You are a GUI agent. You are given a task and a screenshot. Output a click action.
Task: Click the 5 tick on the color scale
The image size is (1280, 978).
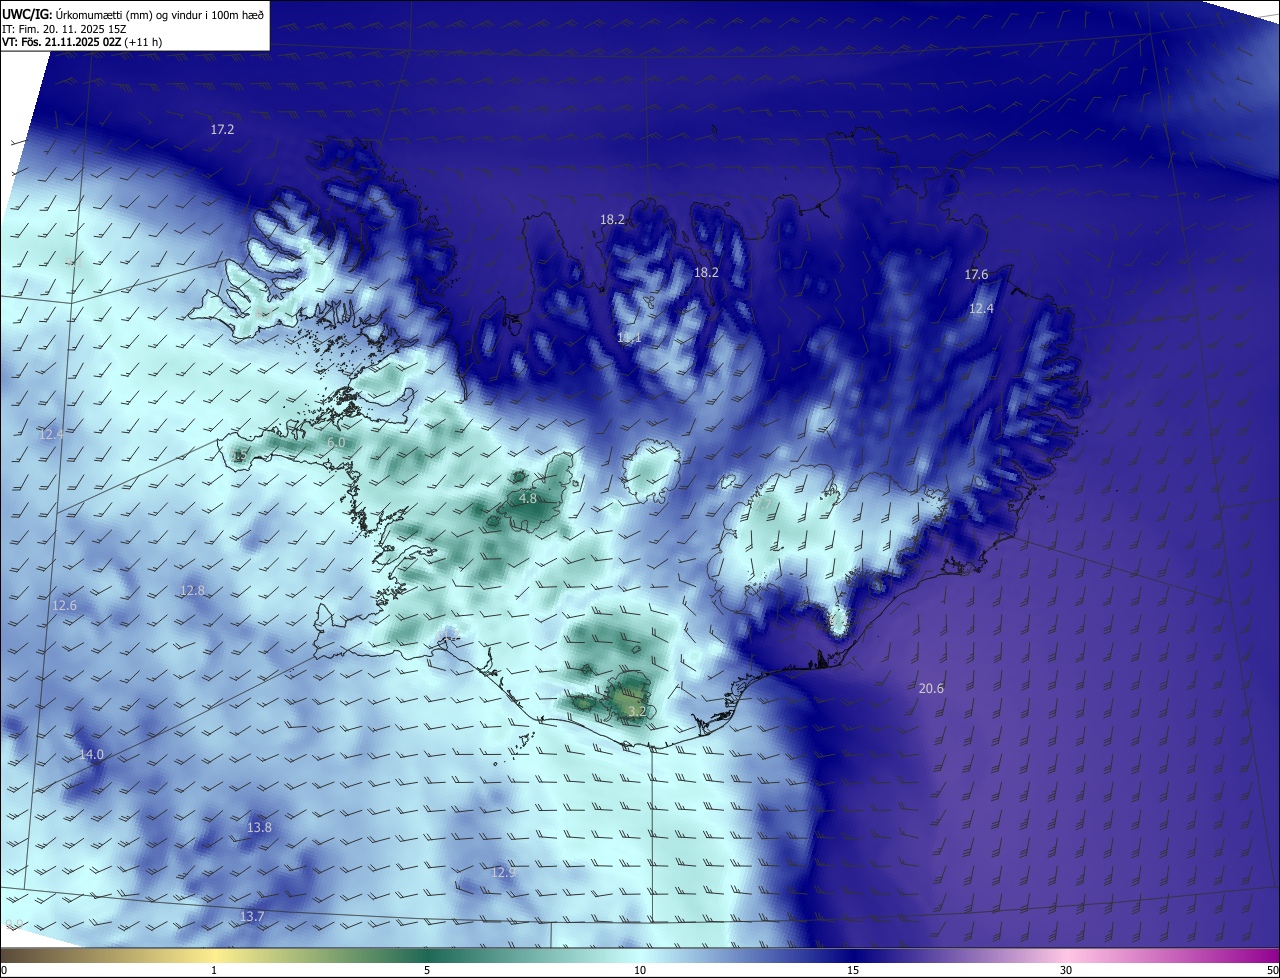427,970
